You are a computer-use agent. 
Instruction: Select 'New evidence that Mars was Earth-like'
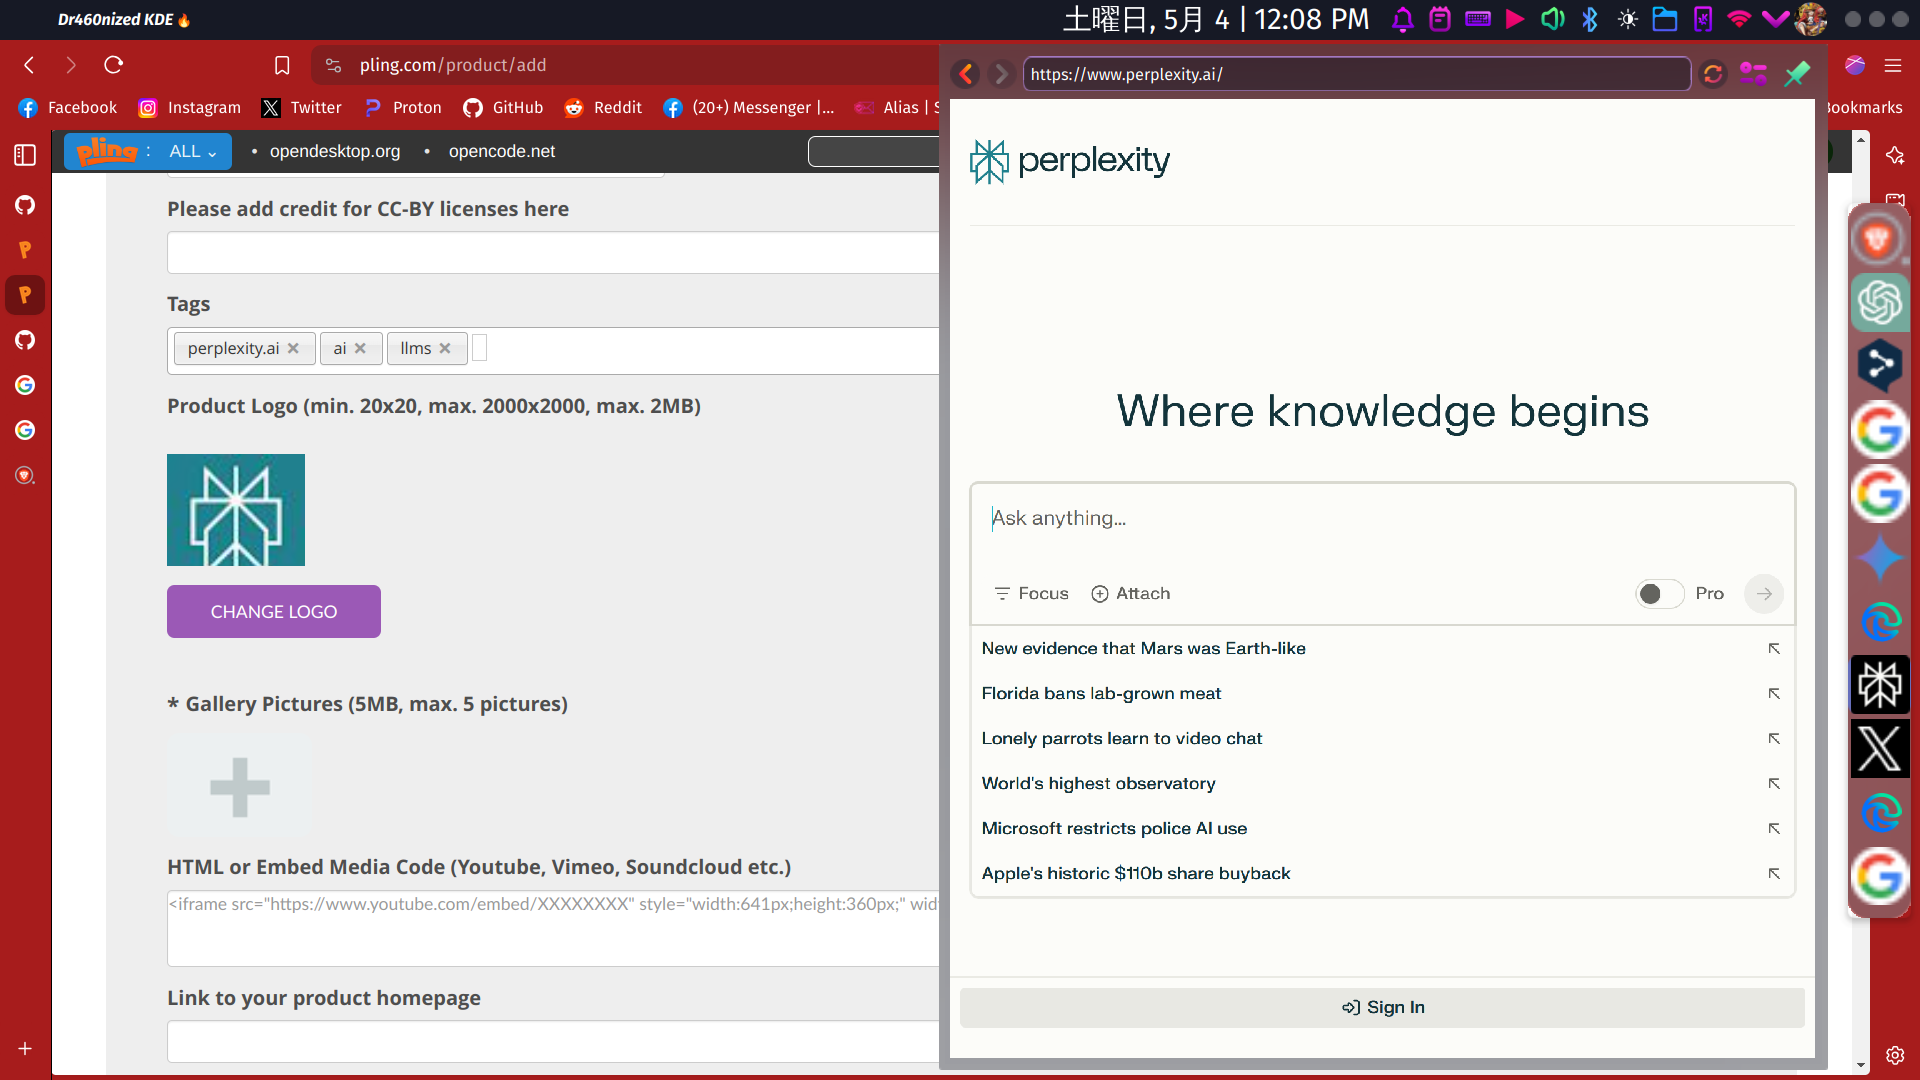[1381, 649]
